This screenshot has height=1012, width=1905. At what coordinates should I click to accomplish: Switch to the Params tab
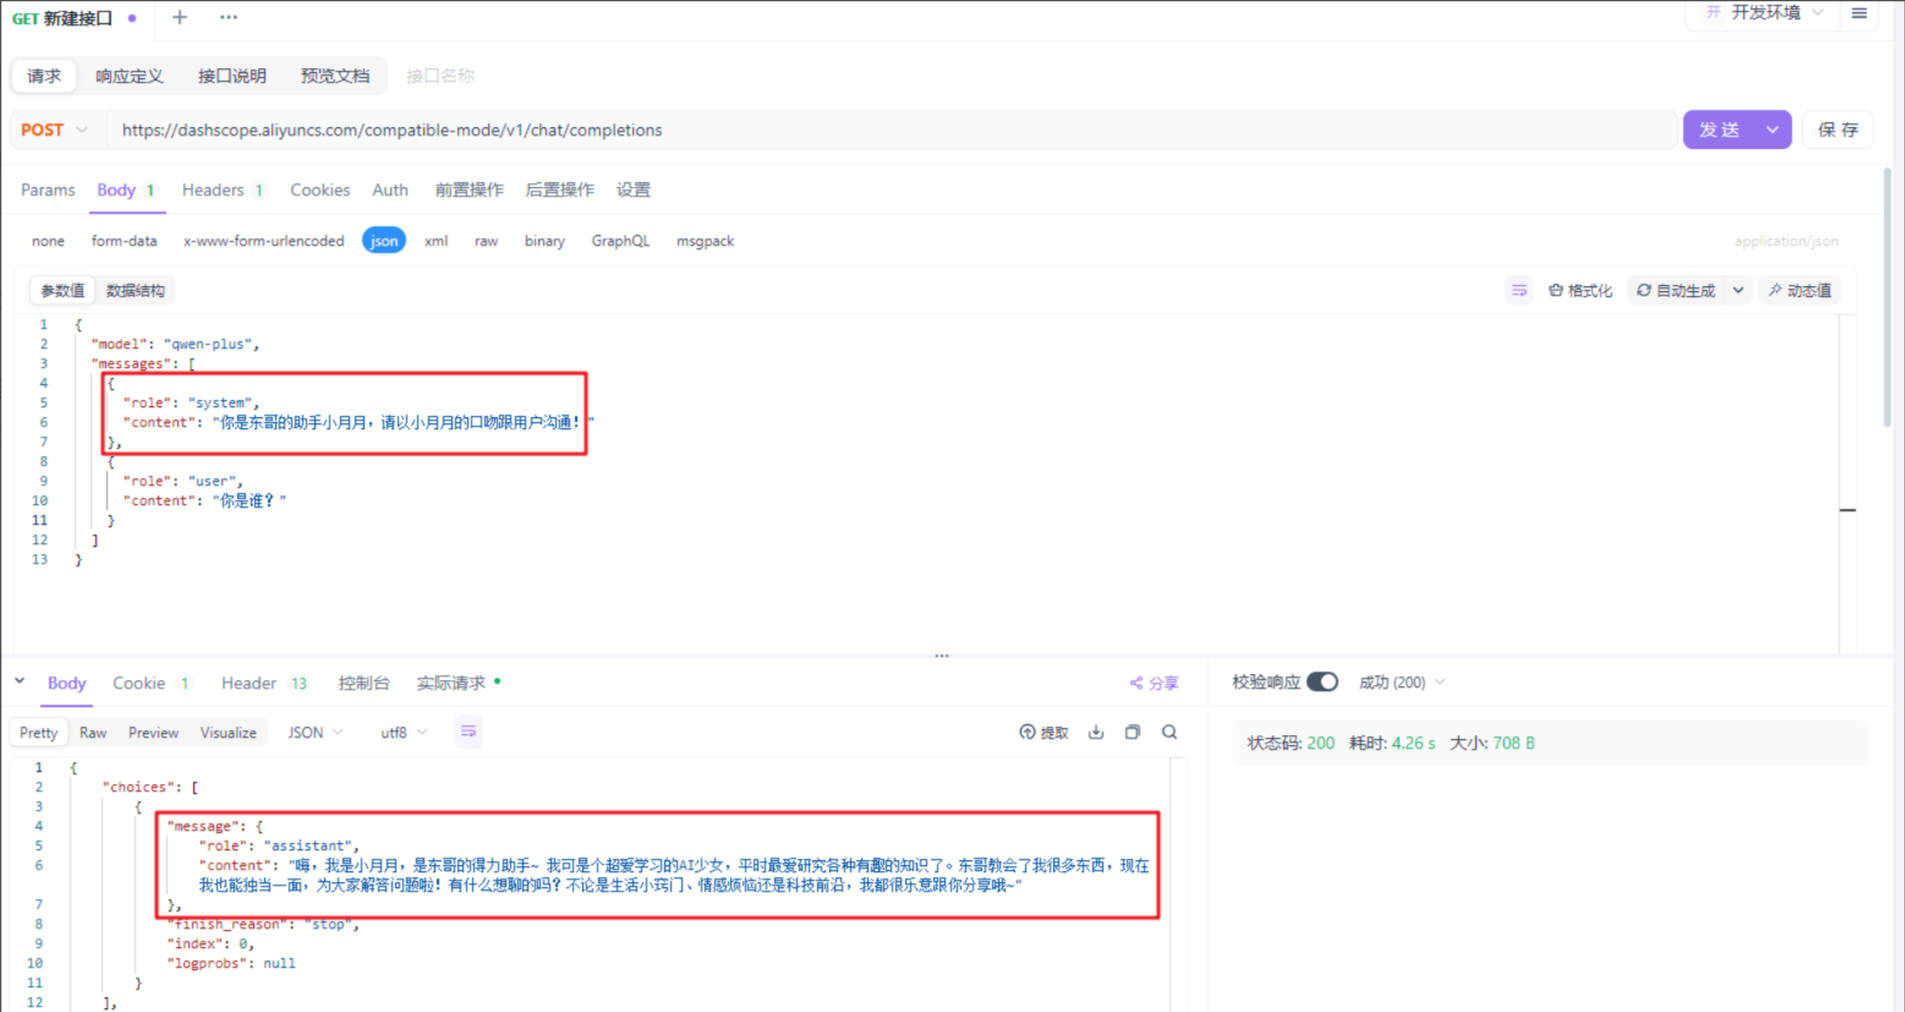point(48,190)
